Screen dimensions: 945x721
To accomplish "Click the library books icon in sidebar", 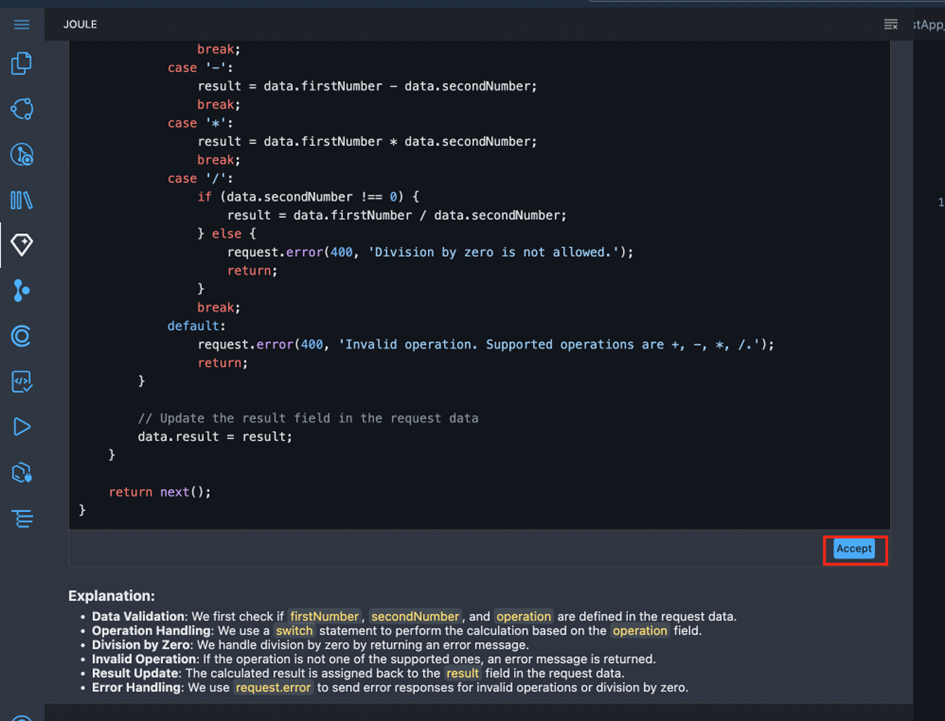I will coord(21,200).
